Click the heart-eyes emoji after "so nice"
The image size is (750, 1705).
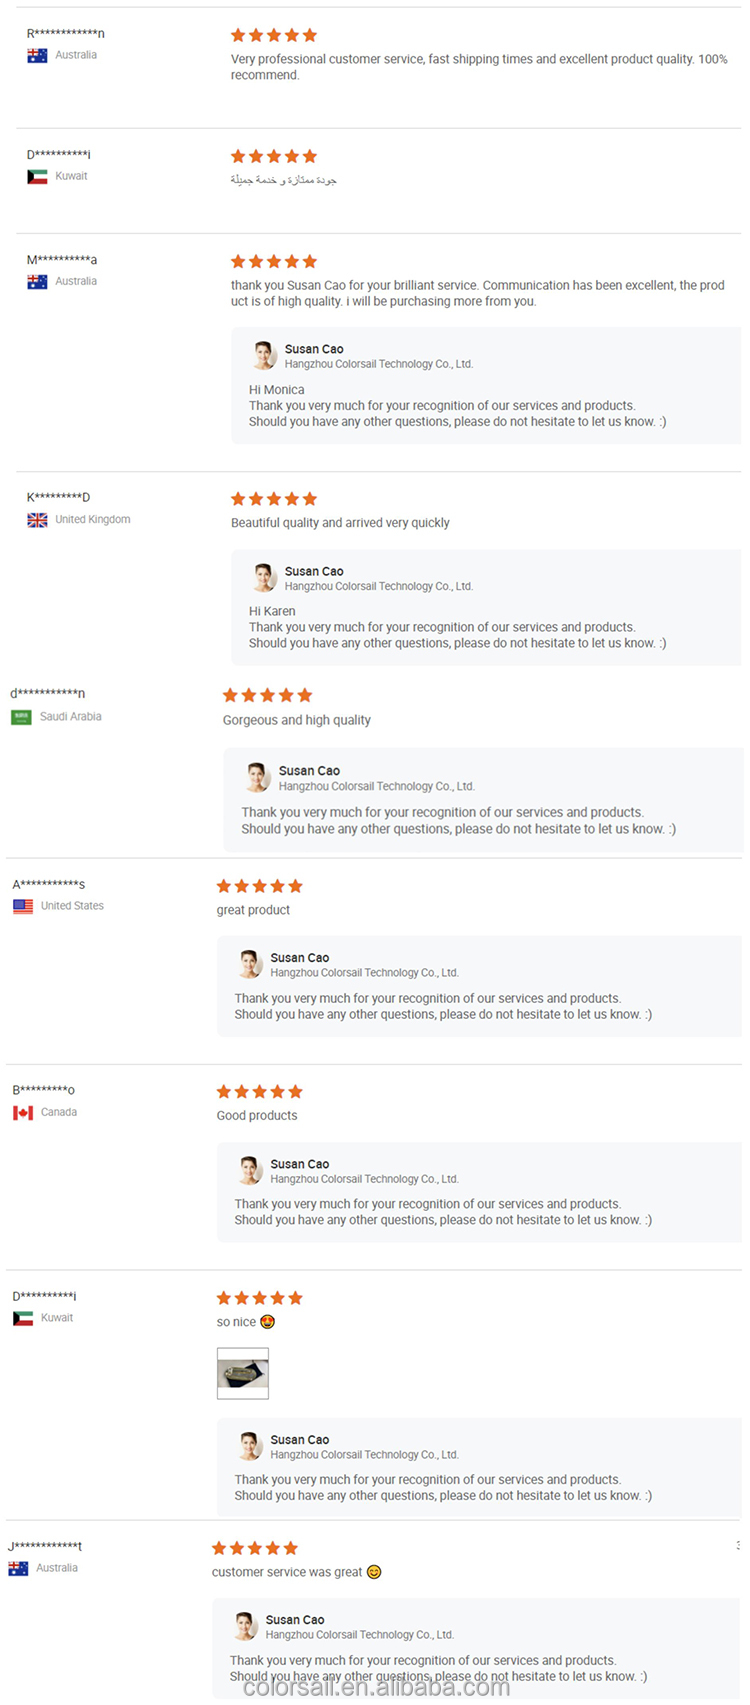point(267,1322)
